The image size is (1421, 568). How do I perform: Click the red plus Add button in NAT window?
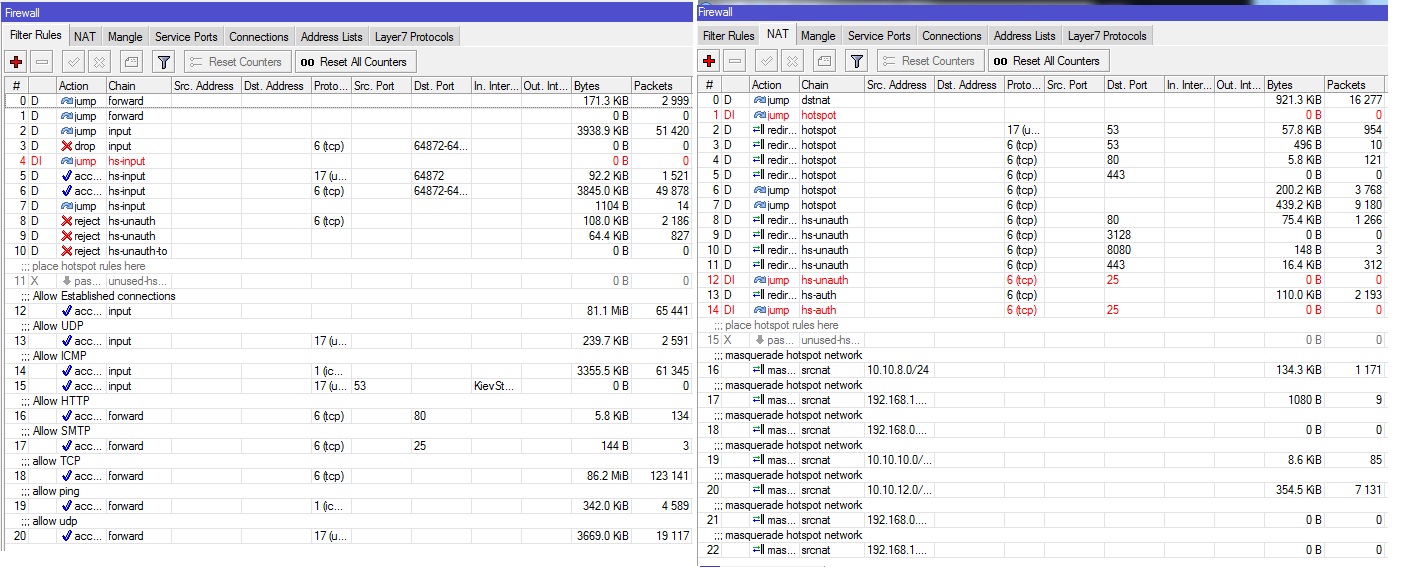710,61
